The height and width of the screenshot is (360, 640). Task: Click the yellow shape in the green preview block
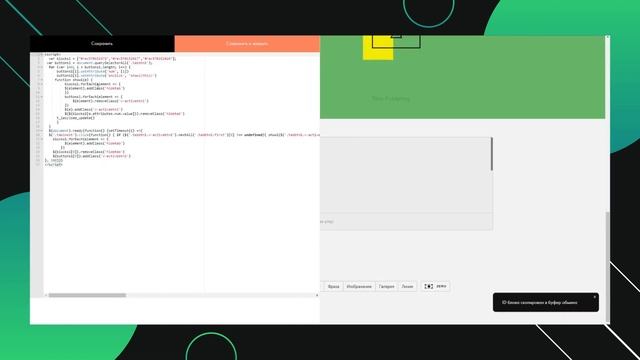(x=378, y=48)
